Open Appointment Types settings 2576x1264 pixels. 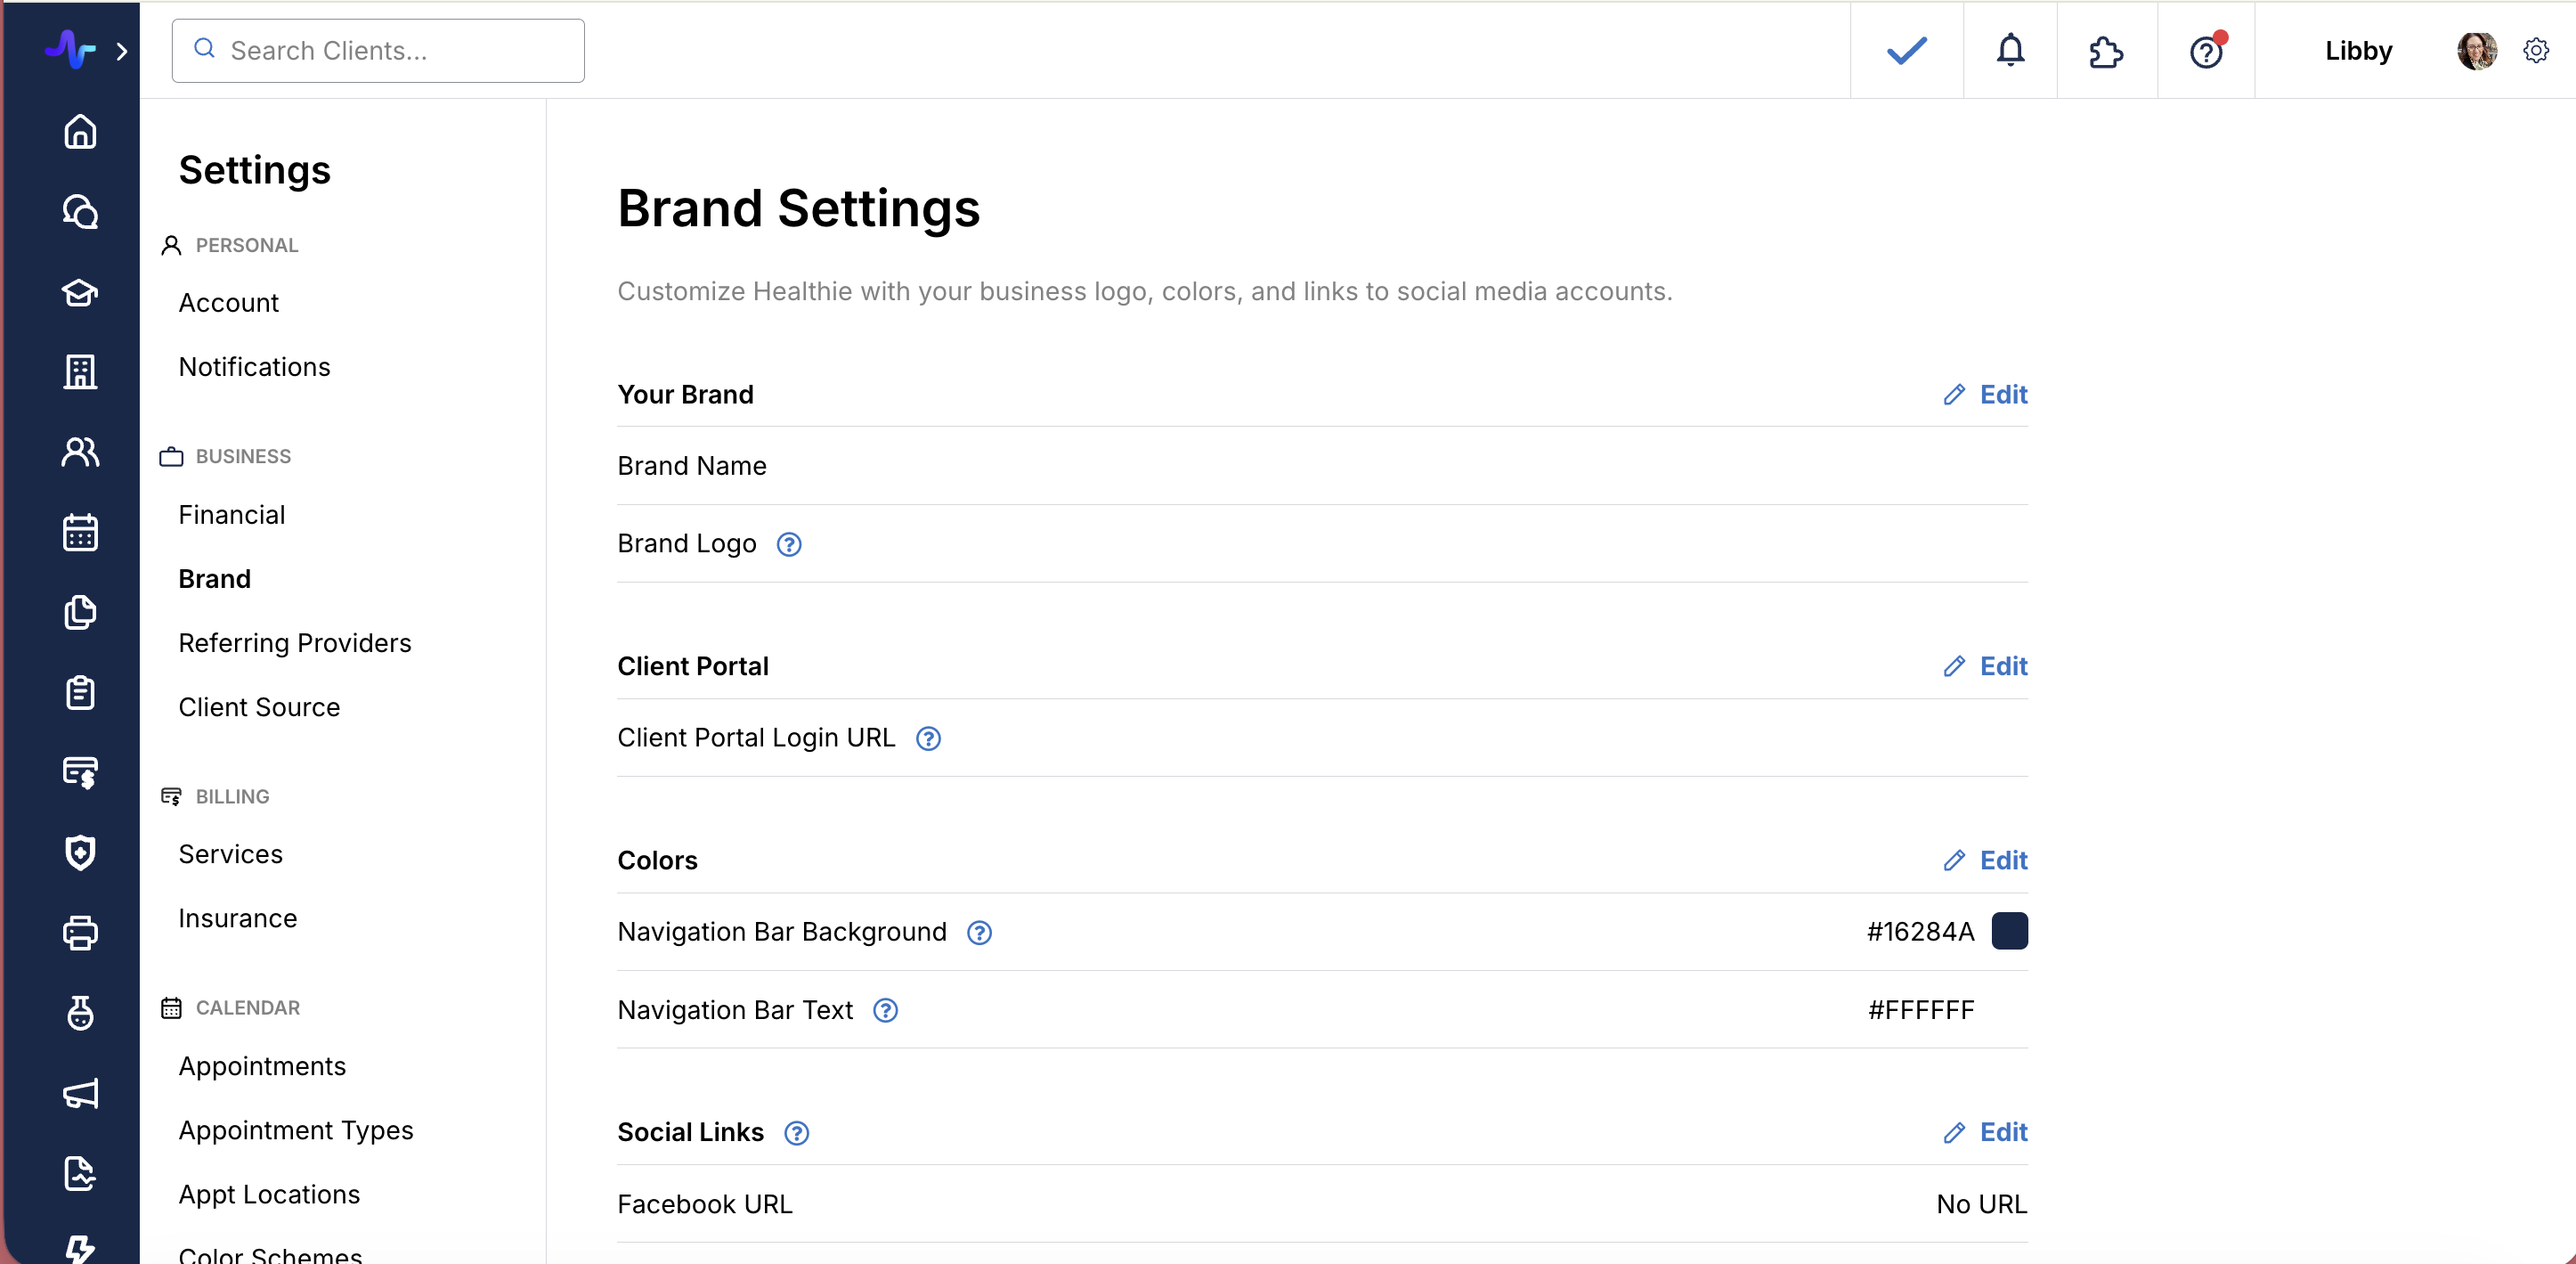(x=296, y=1130)
